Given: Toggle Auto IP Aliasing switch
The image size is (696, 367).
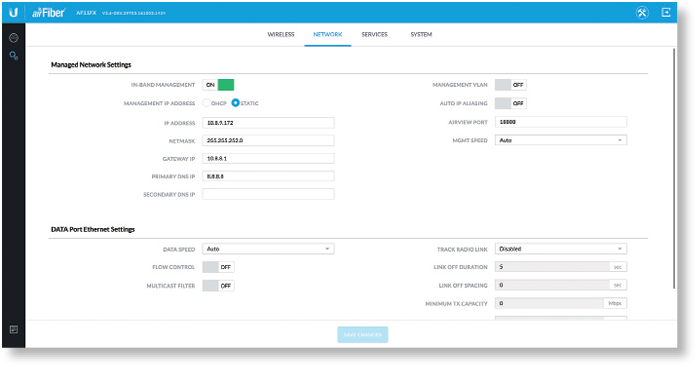Looking at the screenshot, I should [510, 103].
